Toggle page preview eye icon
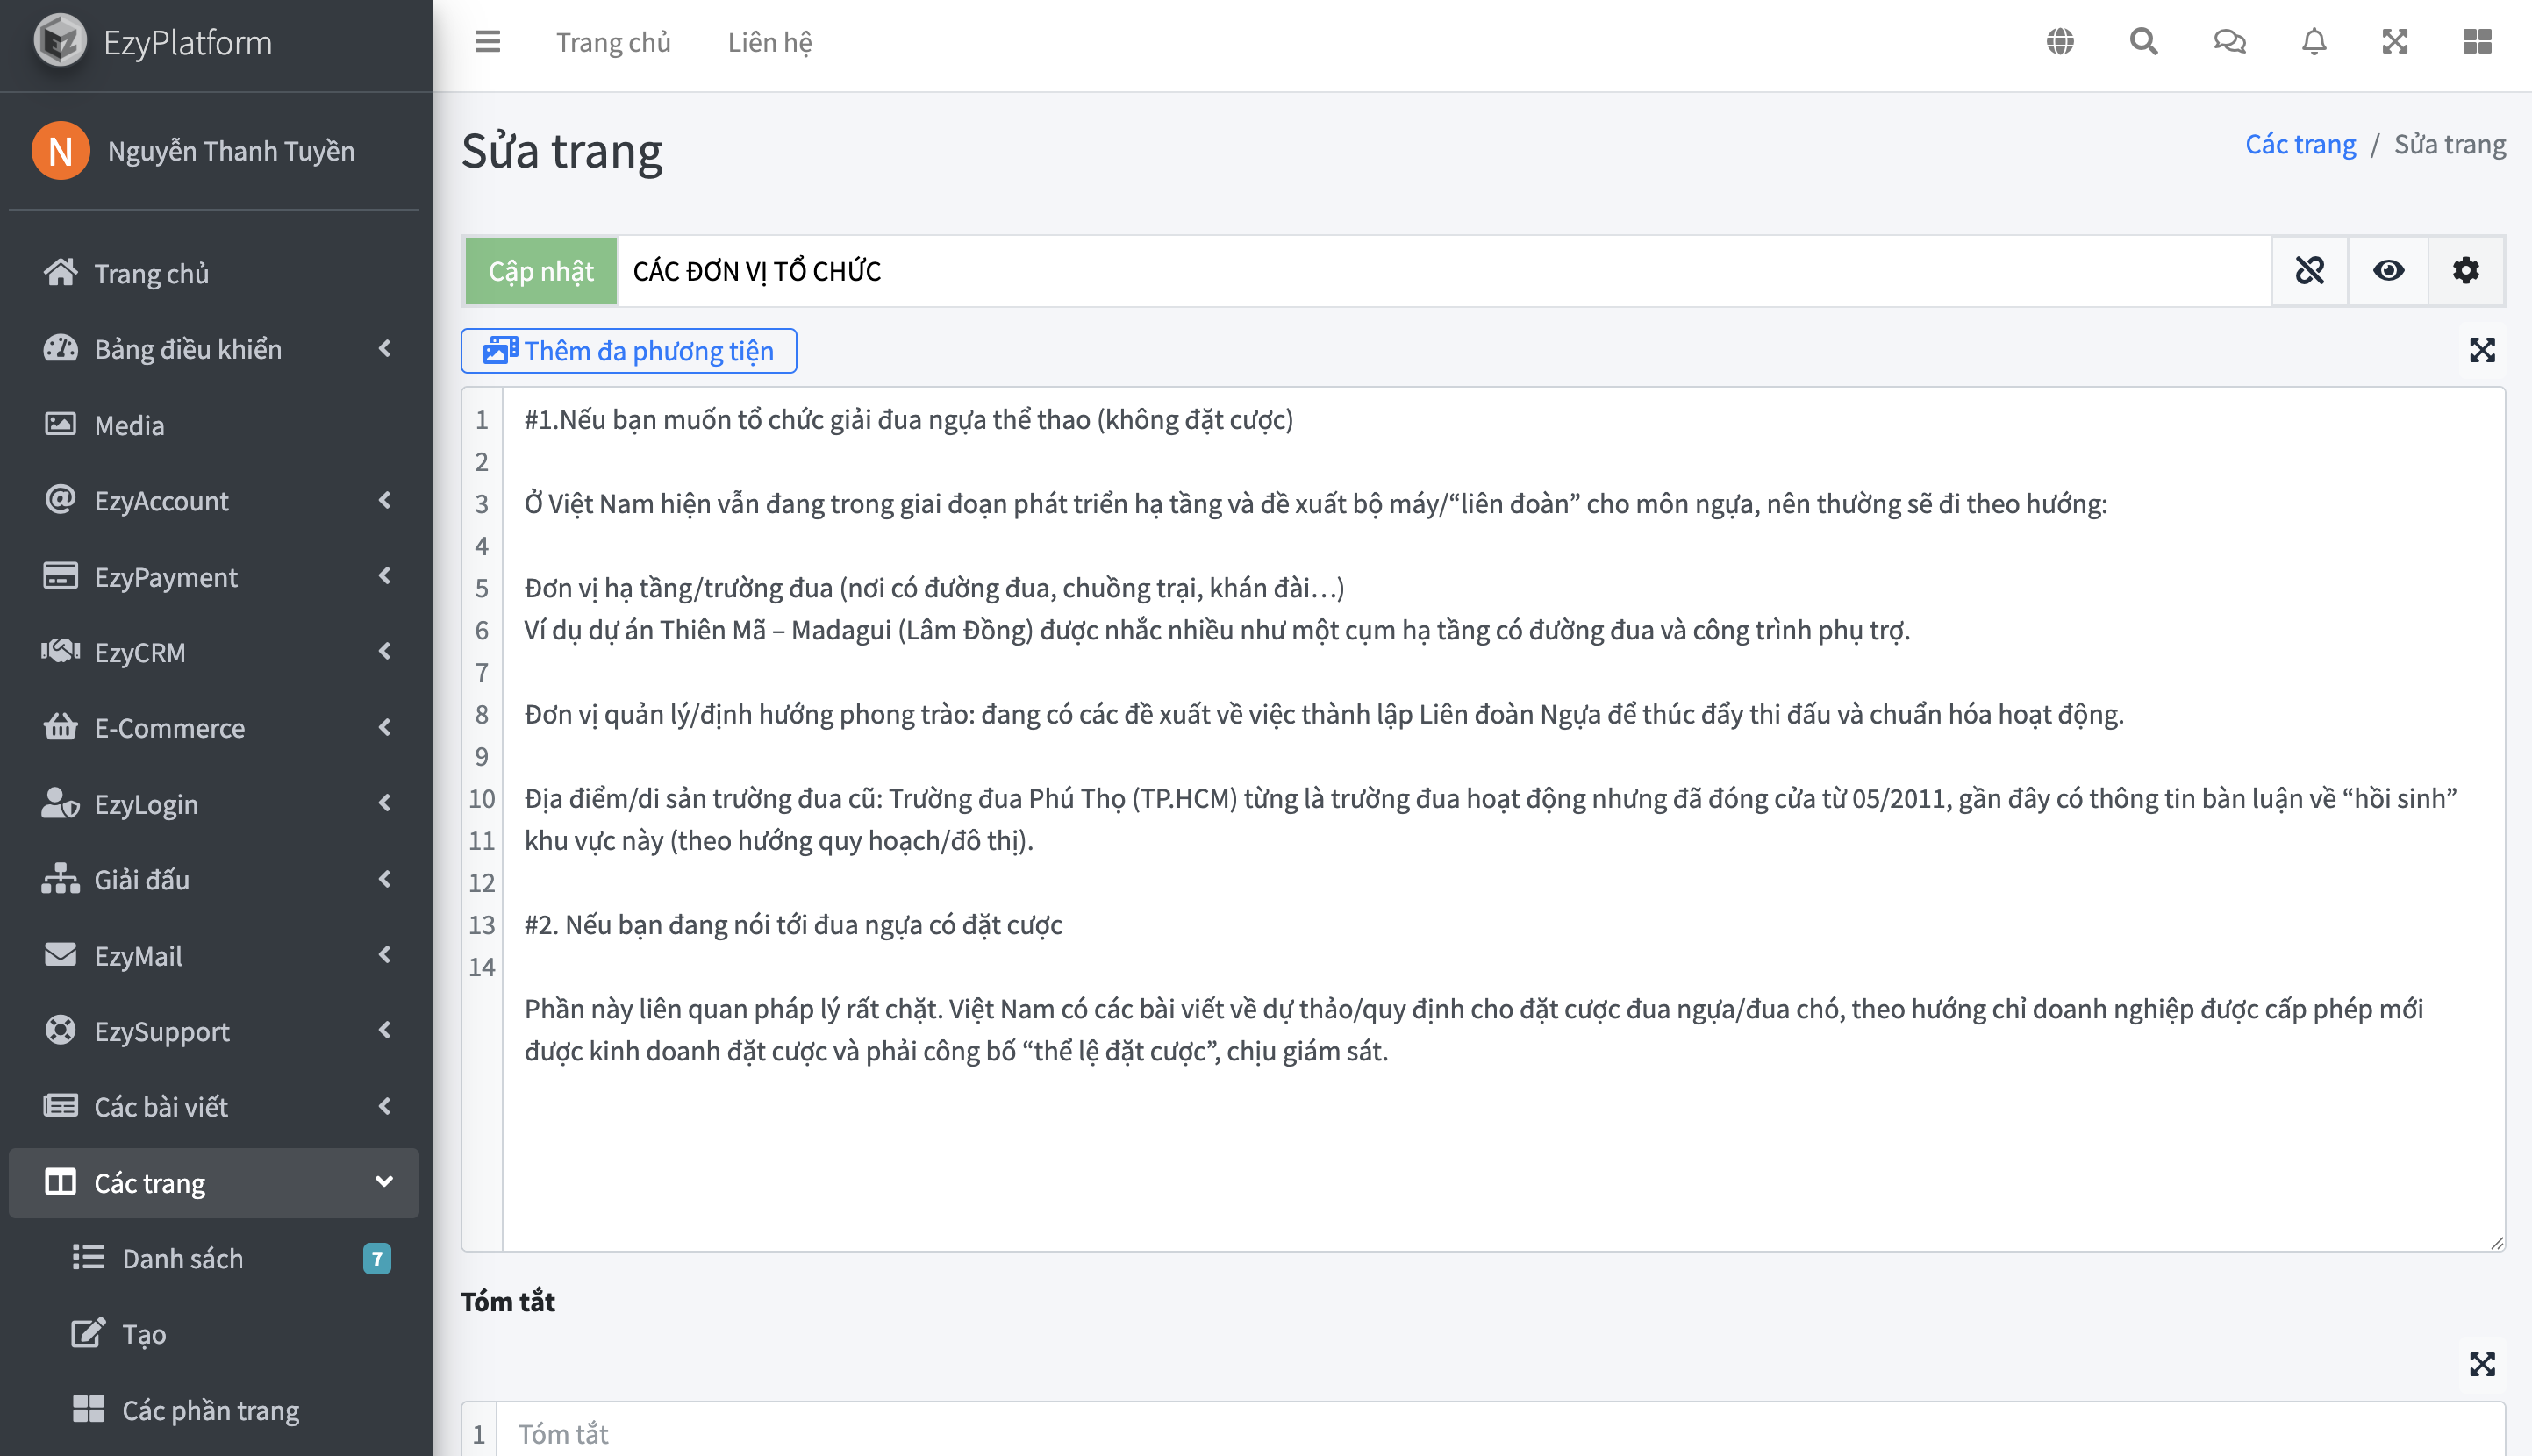This screenshot has height=1456, width=2532. [x=2388, y=270]
